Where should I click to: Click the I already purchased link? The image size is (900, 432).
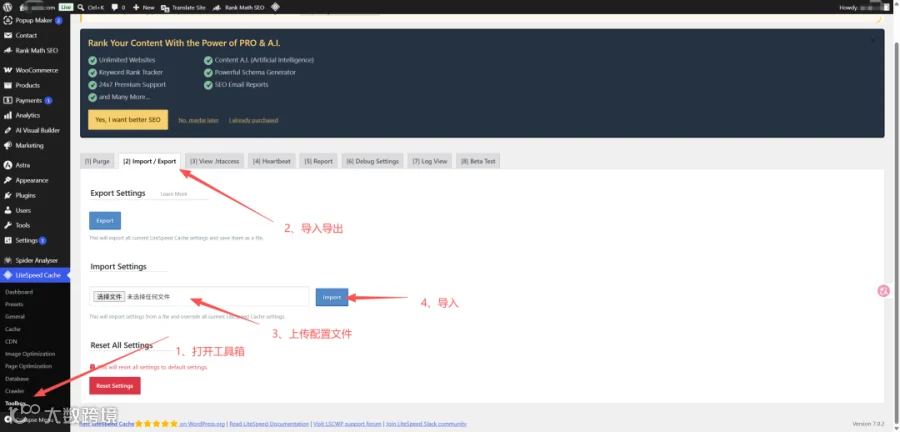(253, 120)
